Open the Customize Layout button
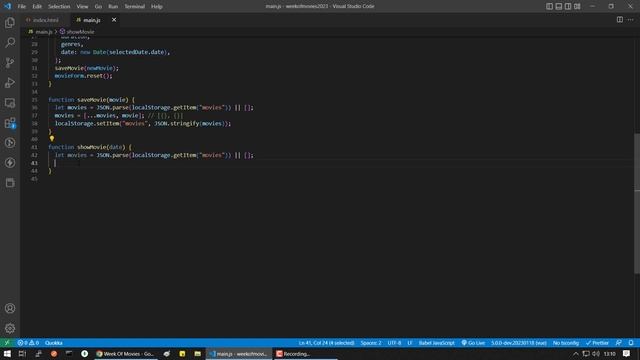The image size is (640, 360). point(577,6)
